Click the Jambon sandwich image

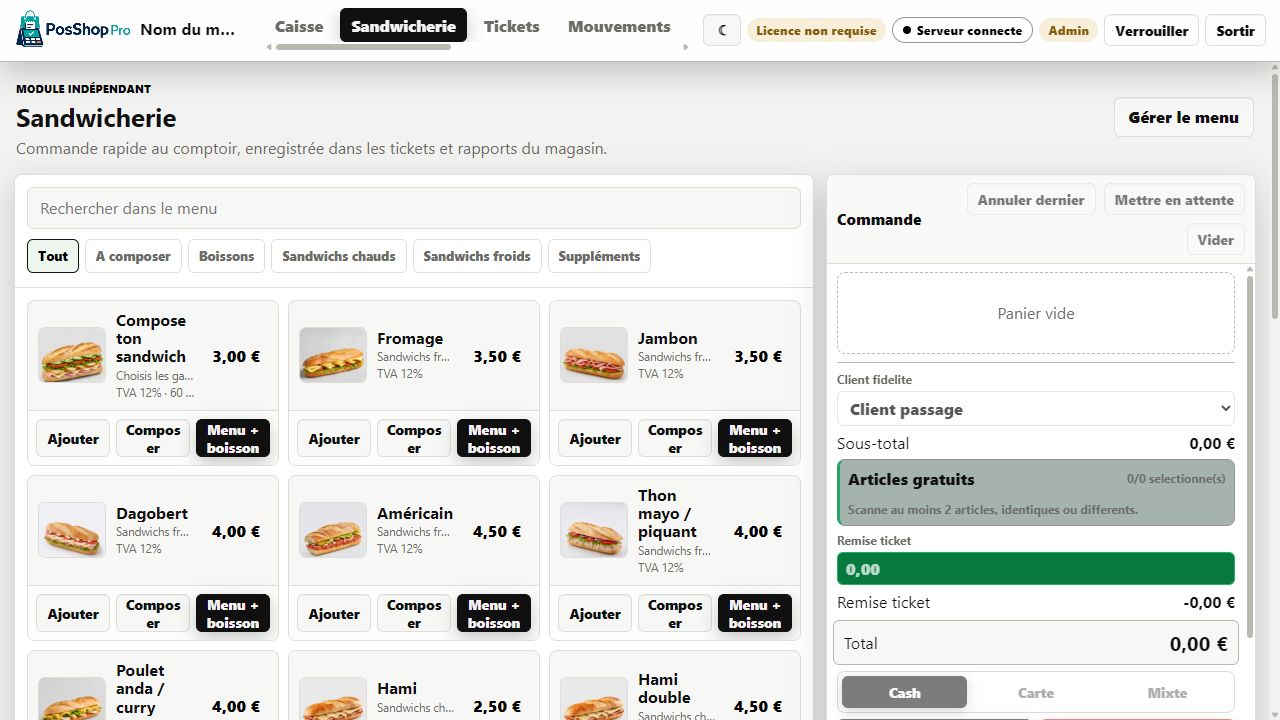594,355
